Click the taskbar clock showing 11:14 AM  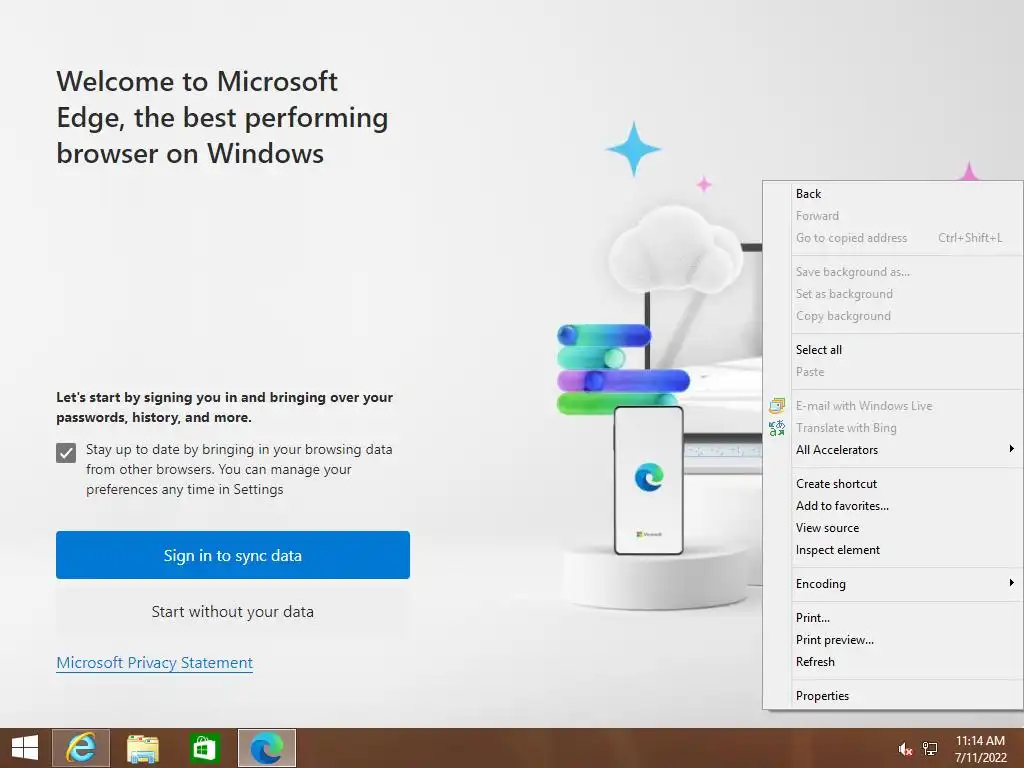tap(980, 749)
